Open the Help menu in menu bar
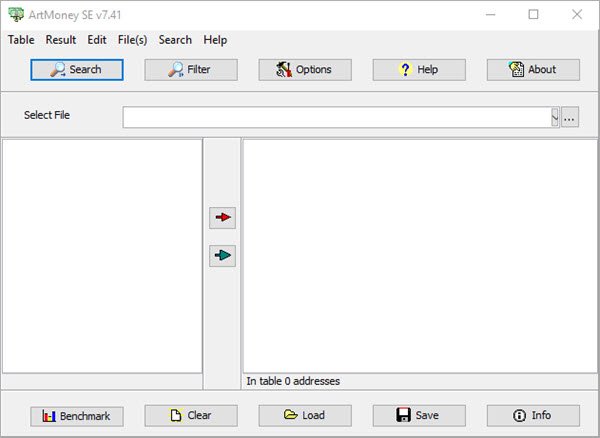This screenshot has width=600, height=438. (215, 40)
